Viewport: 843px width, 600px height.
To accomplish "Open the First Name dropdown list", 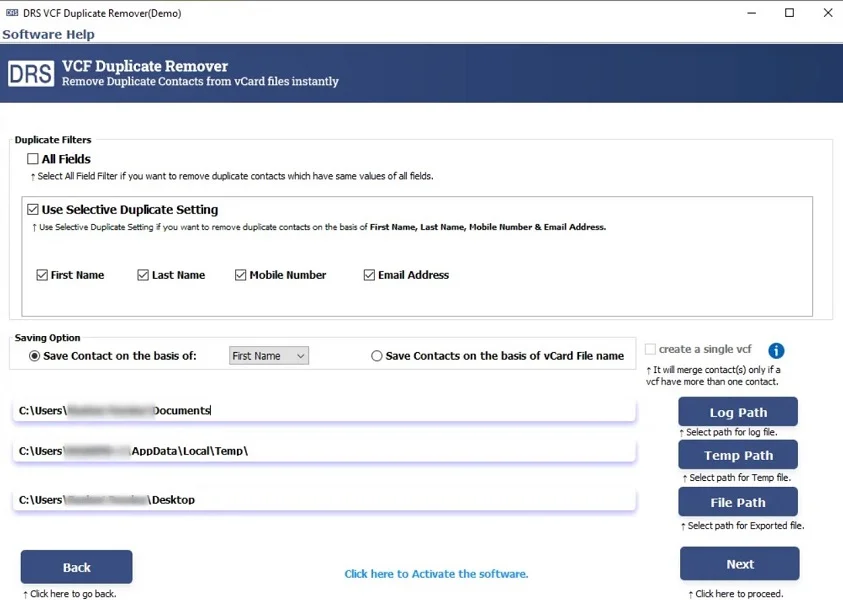I will click(268, 356).
